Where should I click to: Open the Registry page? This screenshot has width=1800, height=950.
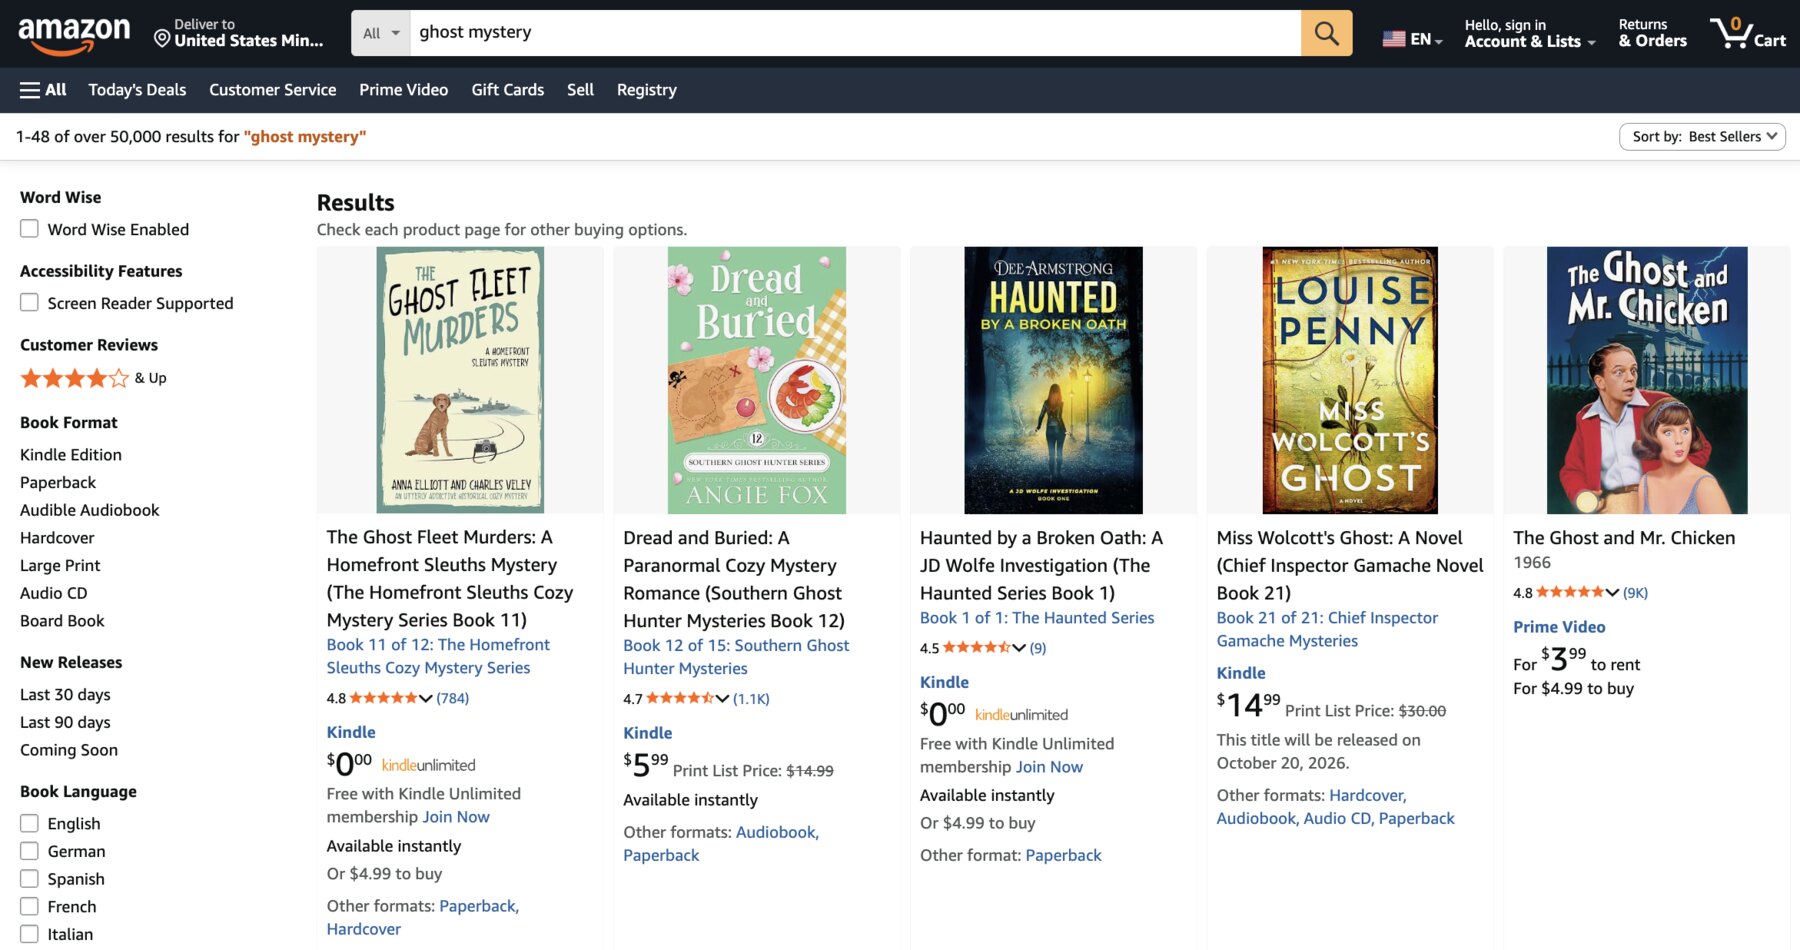tap(647, 90)
